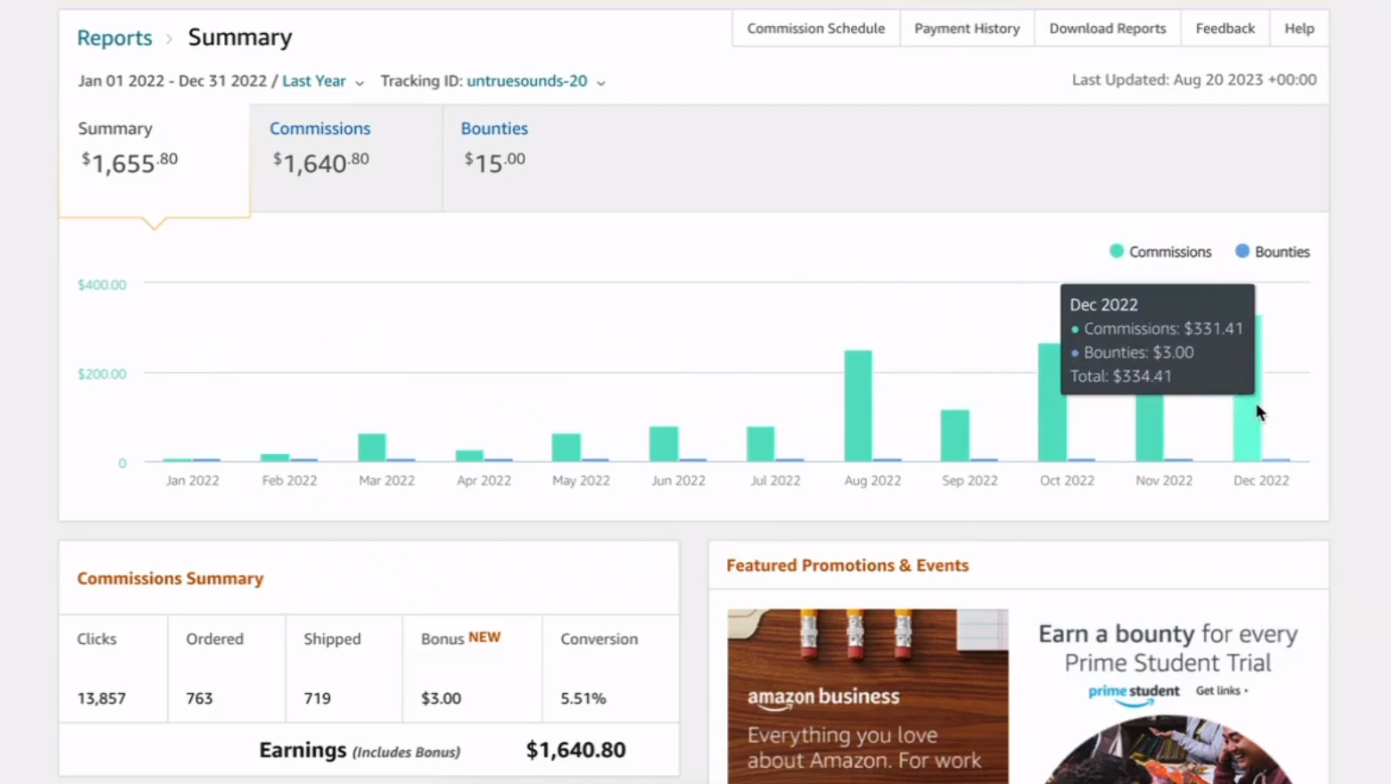This screenshot has width=1391, height=784.
Task: Click the Bonus NEW column header
Action: [461, 638]
